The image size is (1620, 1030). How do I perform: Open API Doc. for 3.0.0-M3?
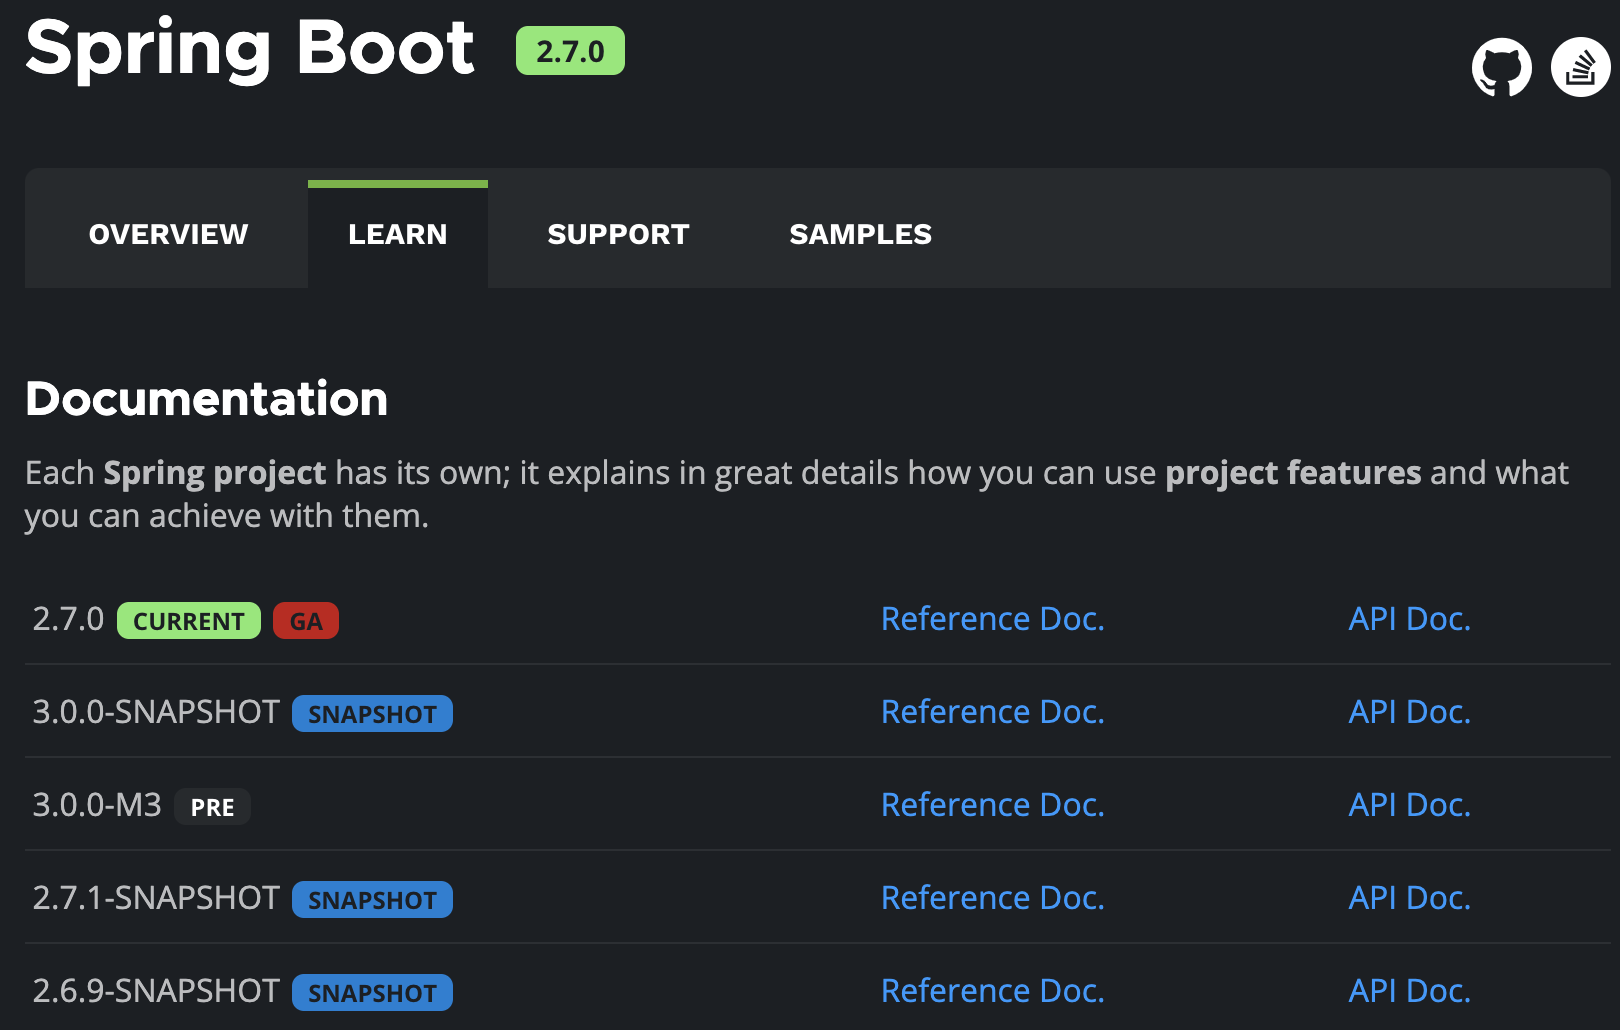pyautogui.click(x=1410, y=805)
